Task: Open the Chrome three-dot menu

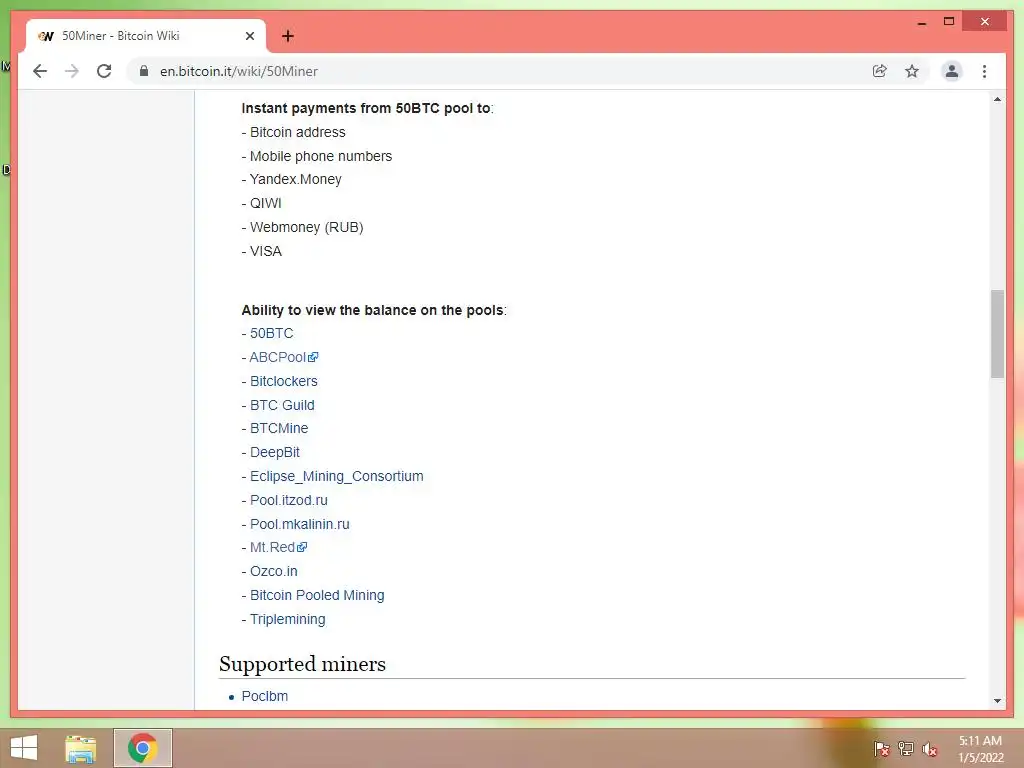Action: pos(984,71)
